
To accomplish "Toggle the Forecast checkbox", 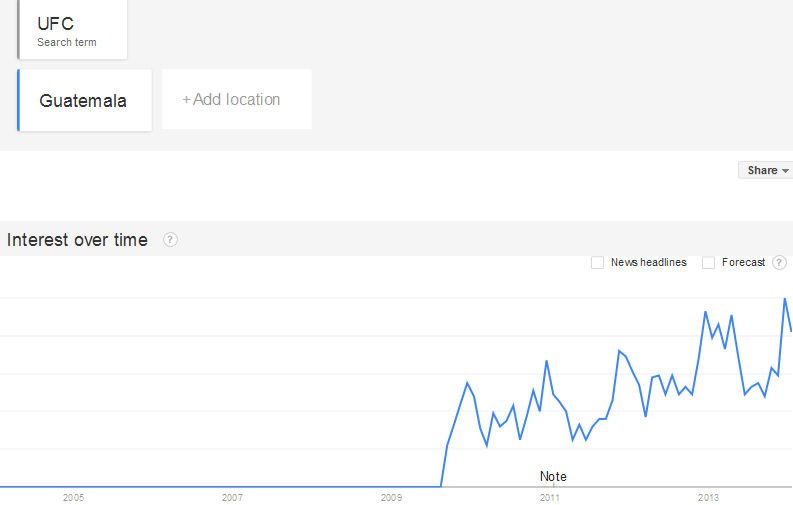I will click(x=708, y=263).
